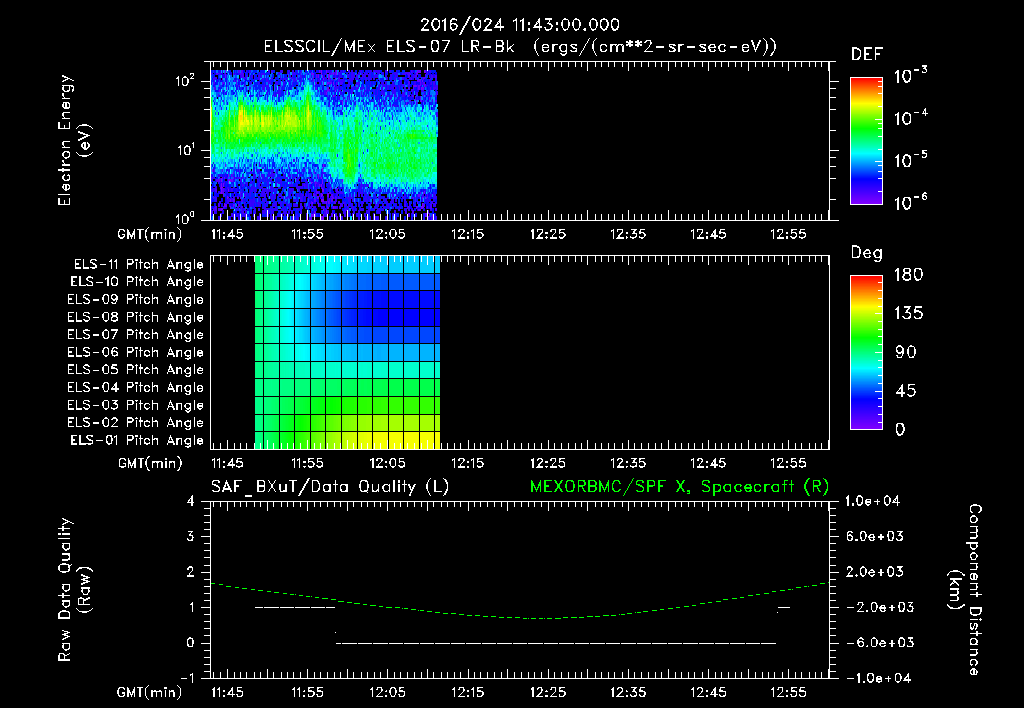Click '12:35' on the pitch angle time axis
Screen dimensions: 1024x708
click(628, 463)
